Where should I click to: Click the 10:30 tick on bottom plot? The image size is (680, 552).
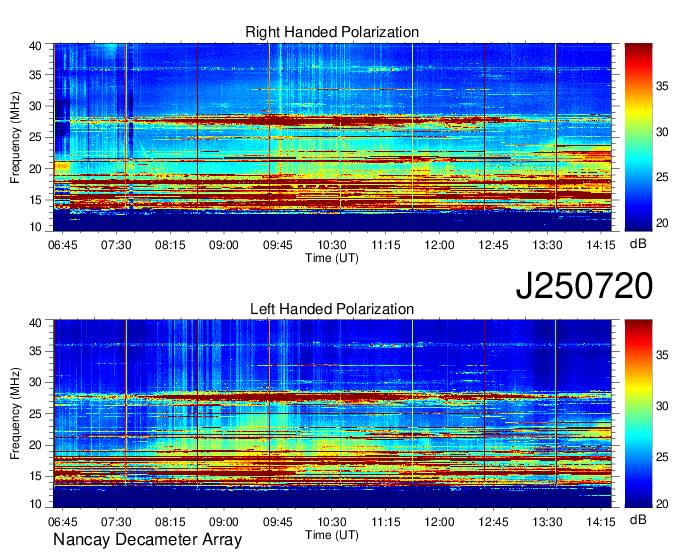[x=332, y=522]
